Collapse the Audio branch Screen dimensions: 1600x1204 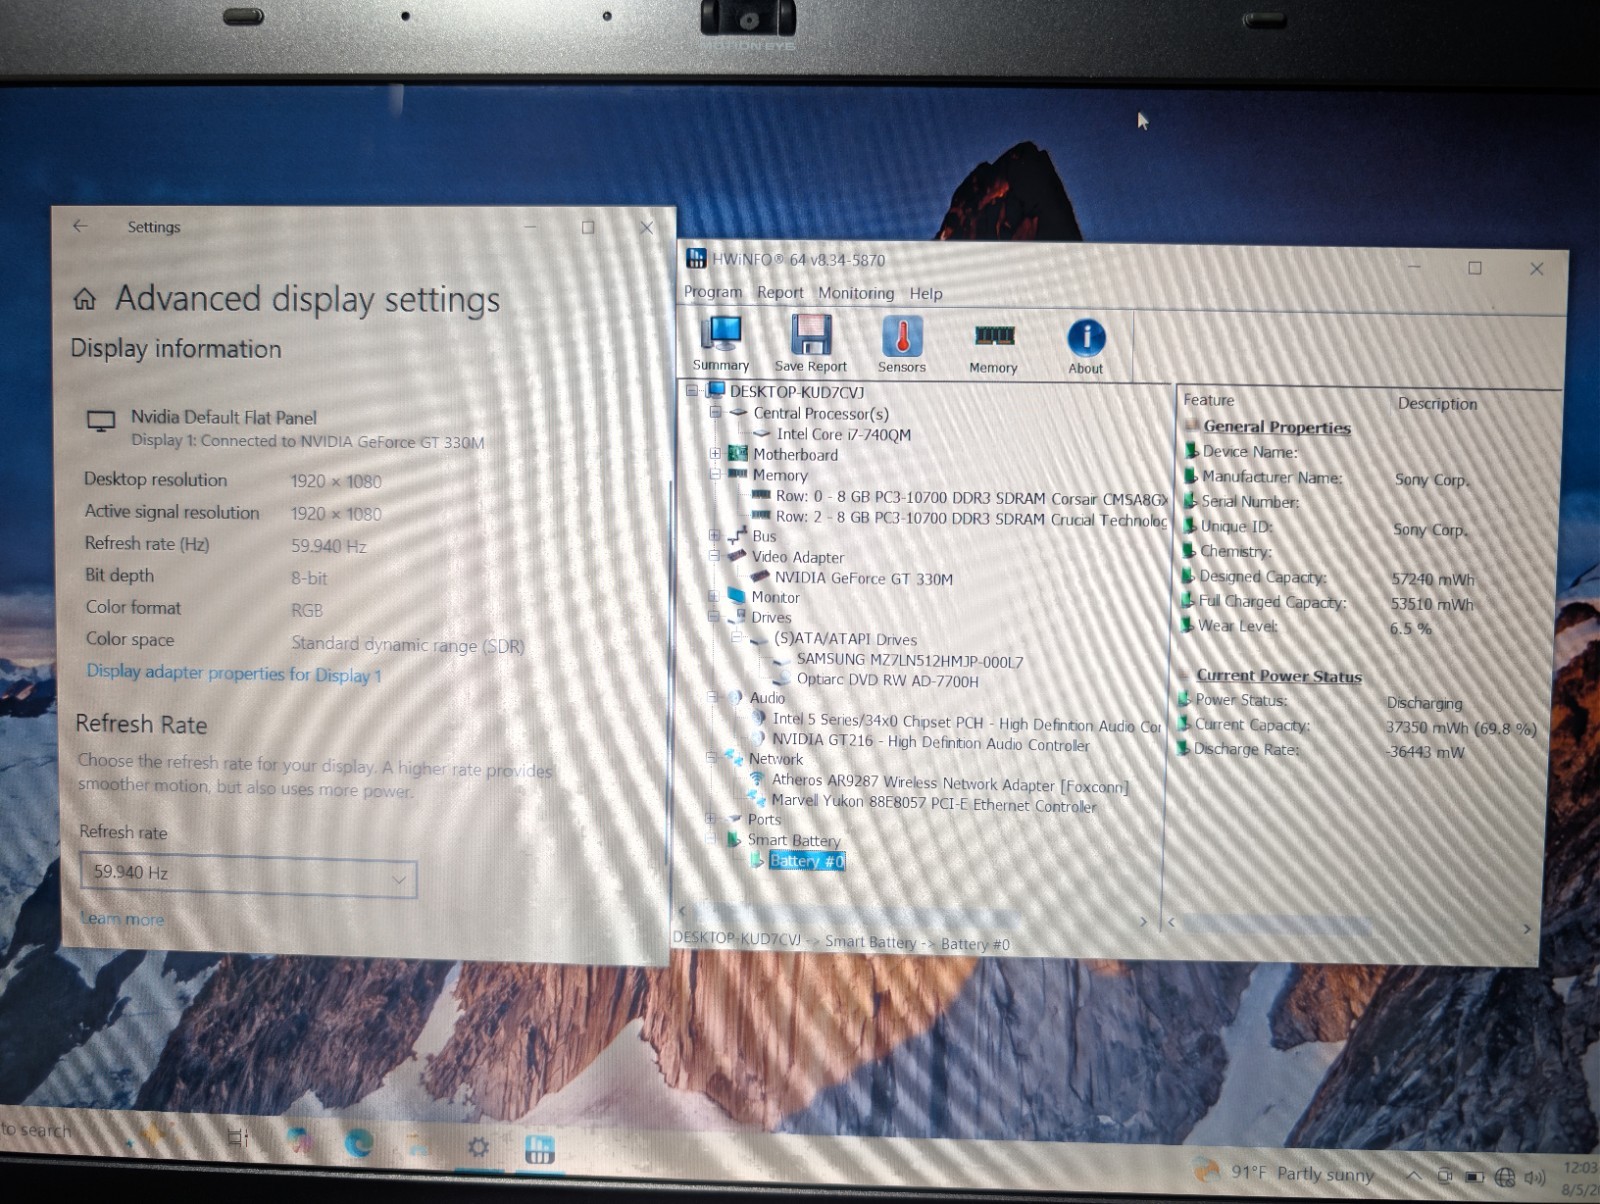(x=712, y=697)
